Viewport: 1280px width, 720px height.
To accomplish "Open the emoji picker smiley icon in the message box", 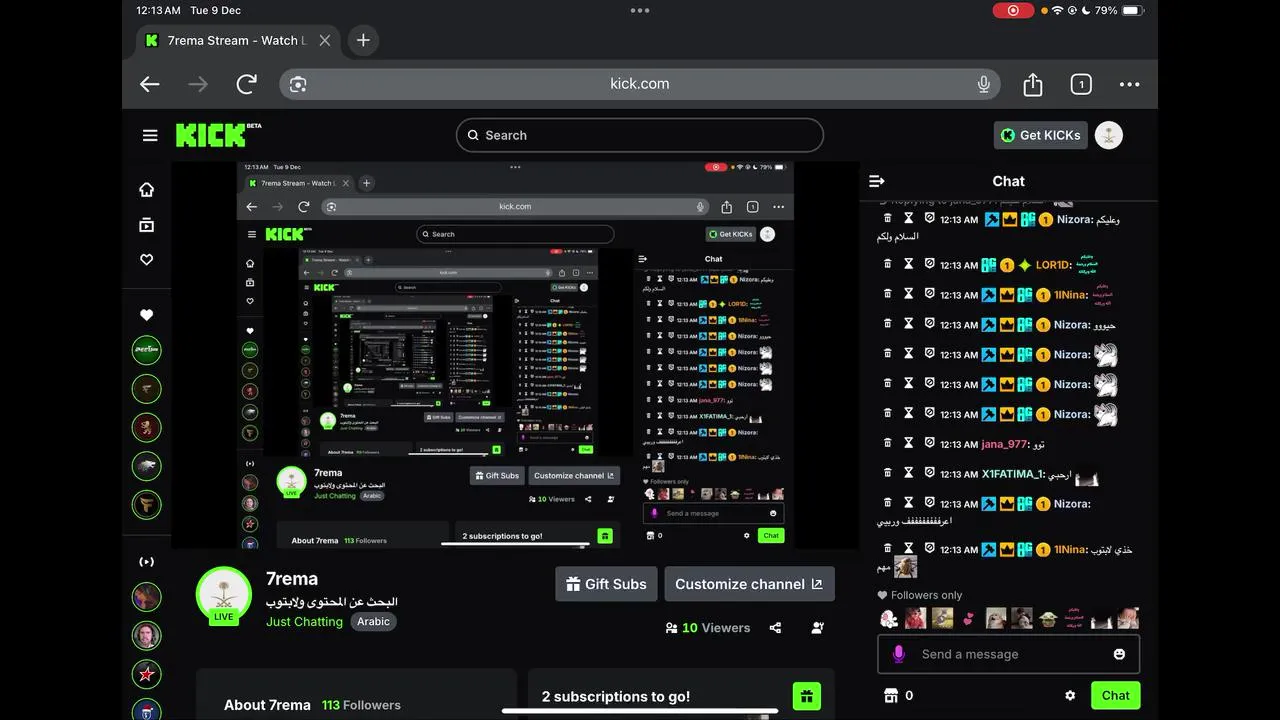I will click(1119, 654).
